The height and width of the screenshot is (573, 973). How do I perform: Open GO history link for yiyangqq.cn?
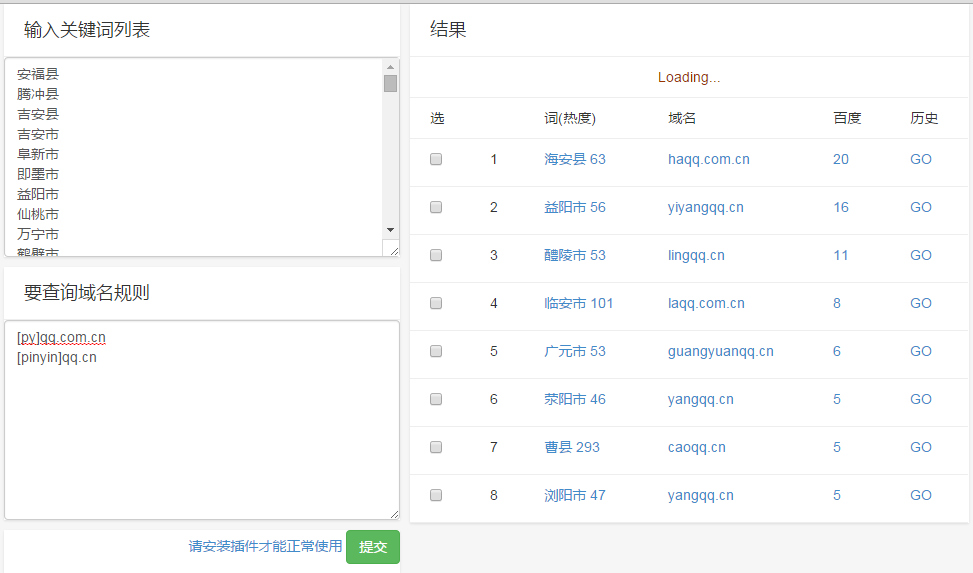(920, 207)
